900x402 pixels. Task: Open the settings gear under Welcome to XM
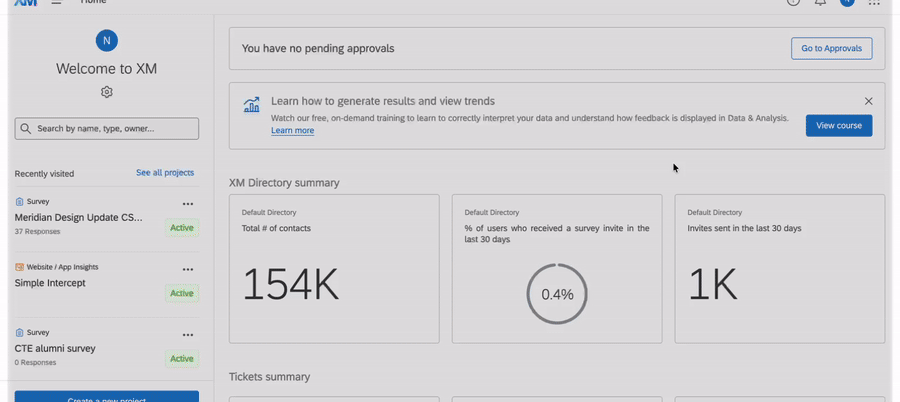(107, 92)
